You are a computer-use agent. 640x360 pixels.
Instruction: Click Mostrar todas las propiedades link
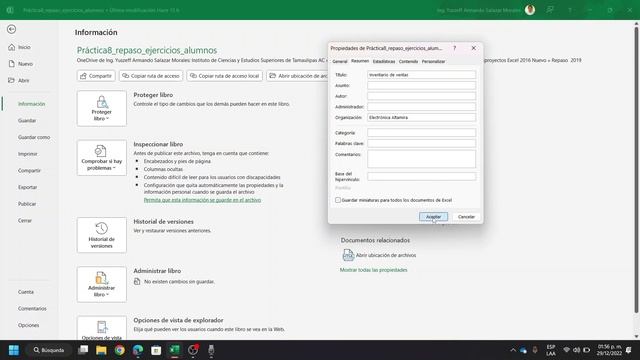(x=373, y=270)
